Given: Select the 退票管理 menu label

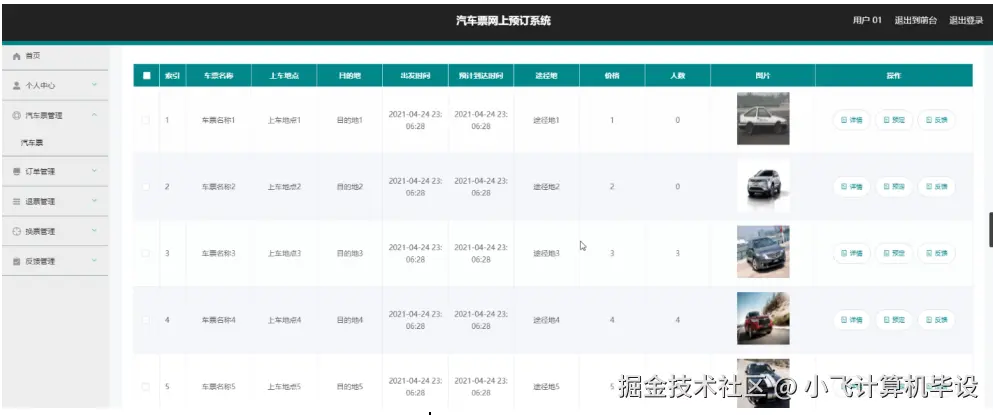Looking at the screenshot, I should [x=40, y=201].
